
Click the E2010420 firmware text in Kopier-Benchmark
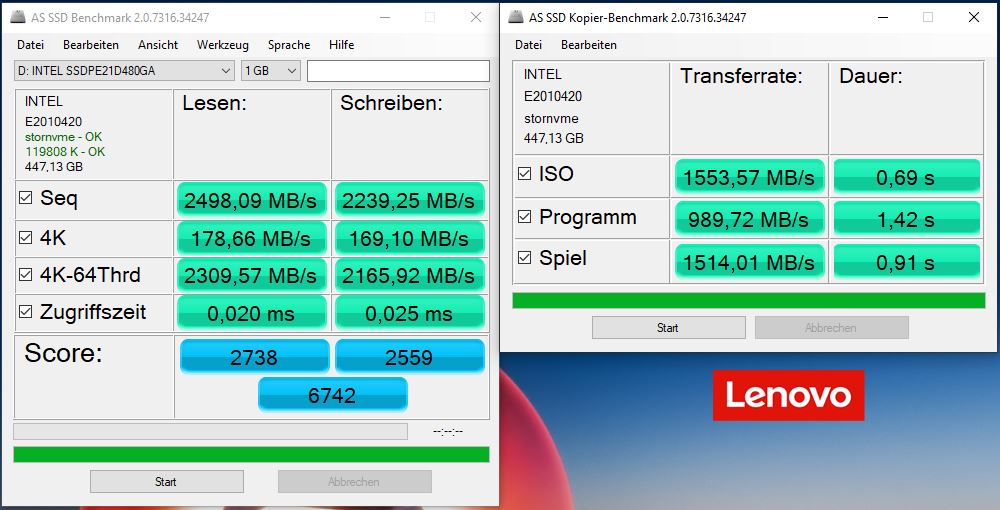(x=553, y=96)
